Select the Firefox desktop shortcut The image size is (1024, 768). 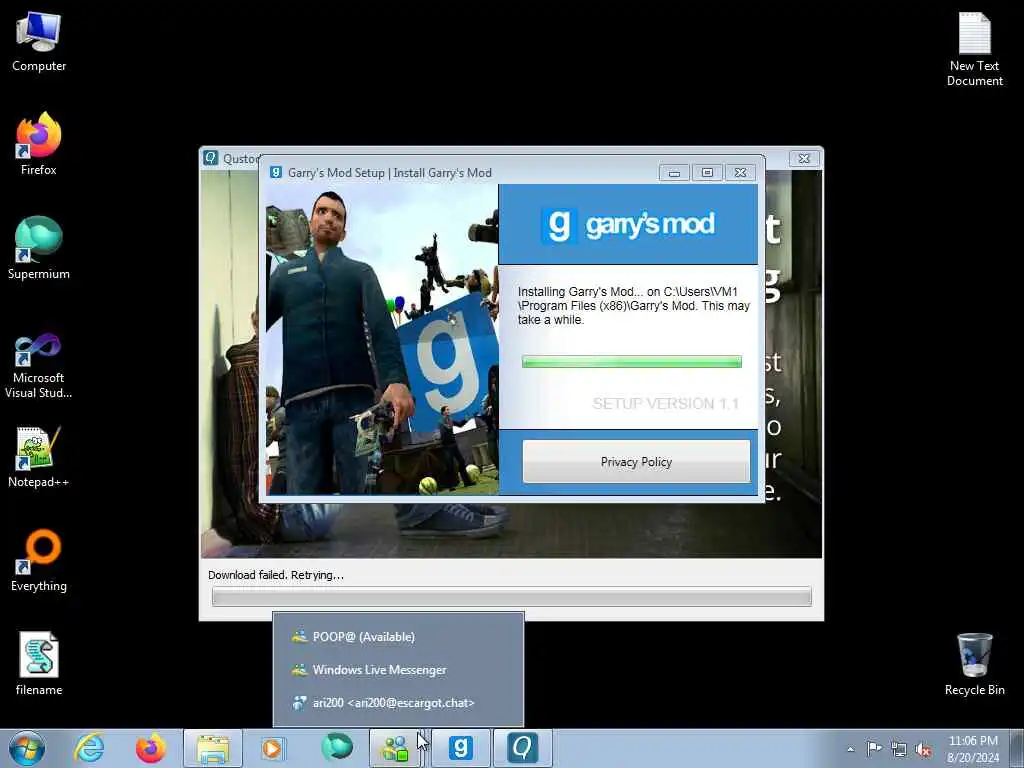[39, 144]
